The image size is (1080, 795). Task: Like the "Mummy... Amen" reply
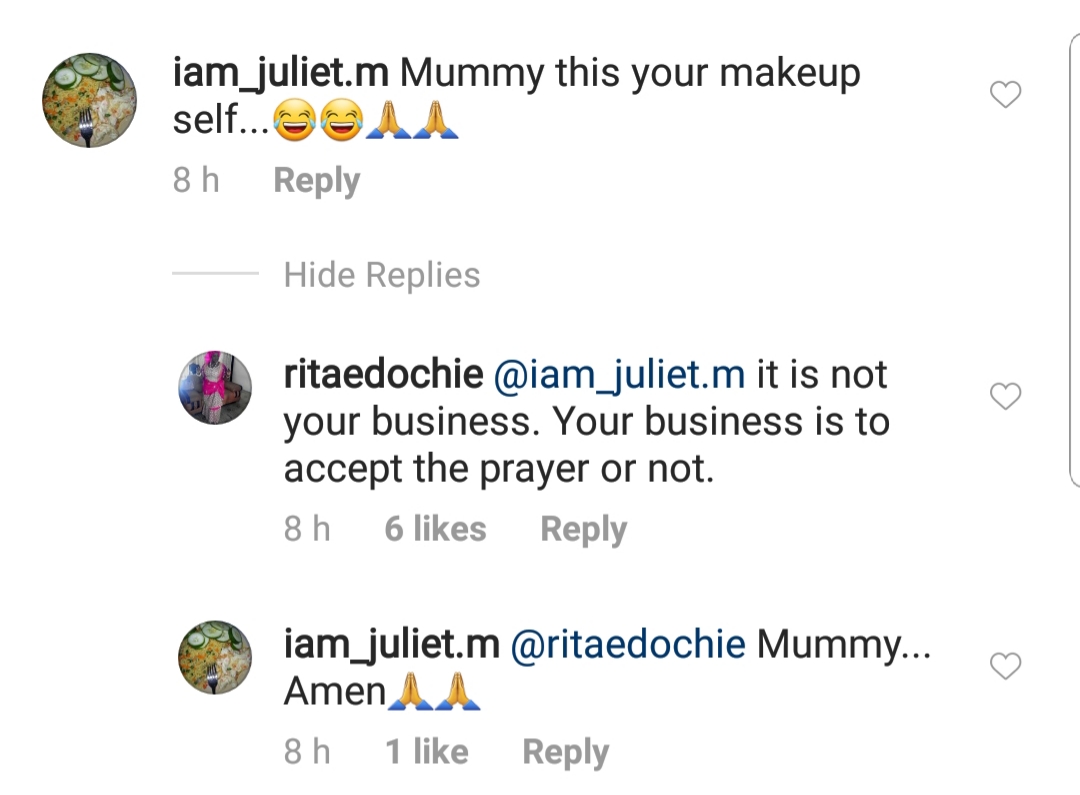pos(1004,666)
